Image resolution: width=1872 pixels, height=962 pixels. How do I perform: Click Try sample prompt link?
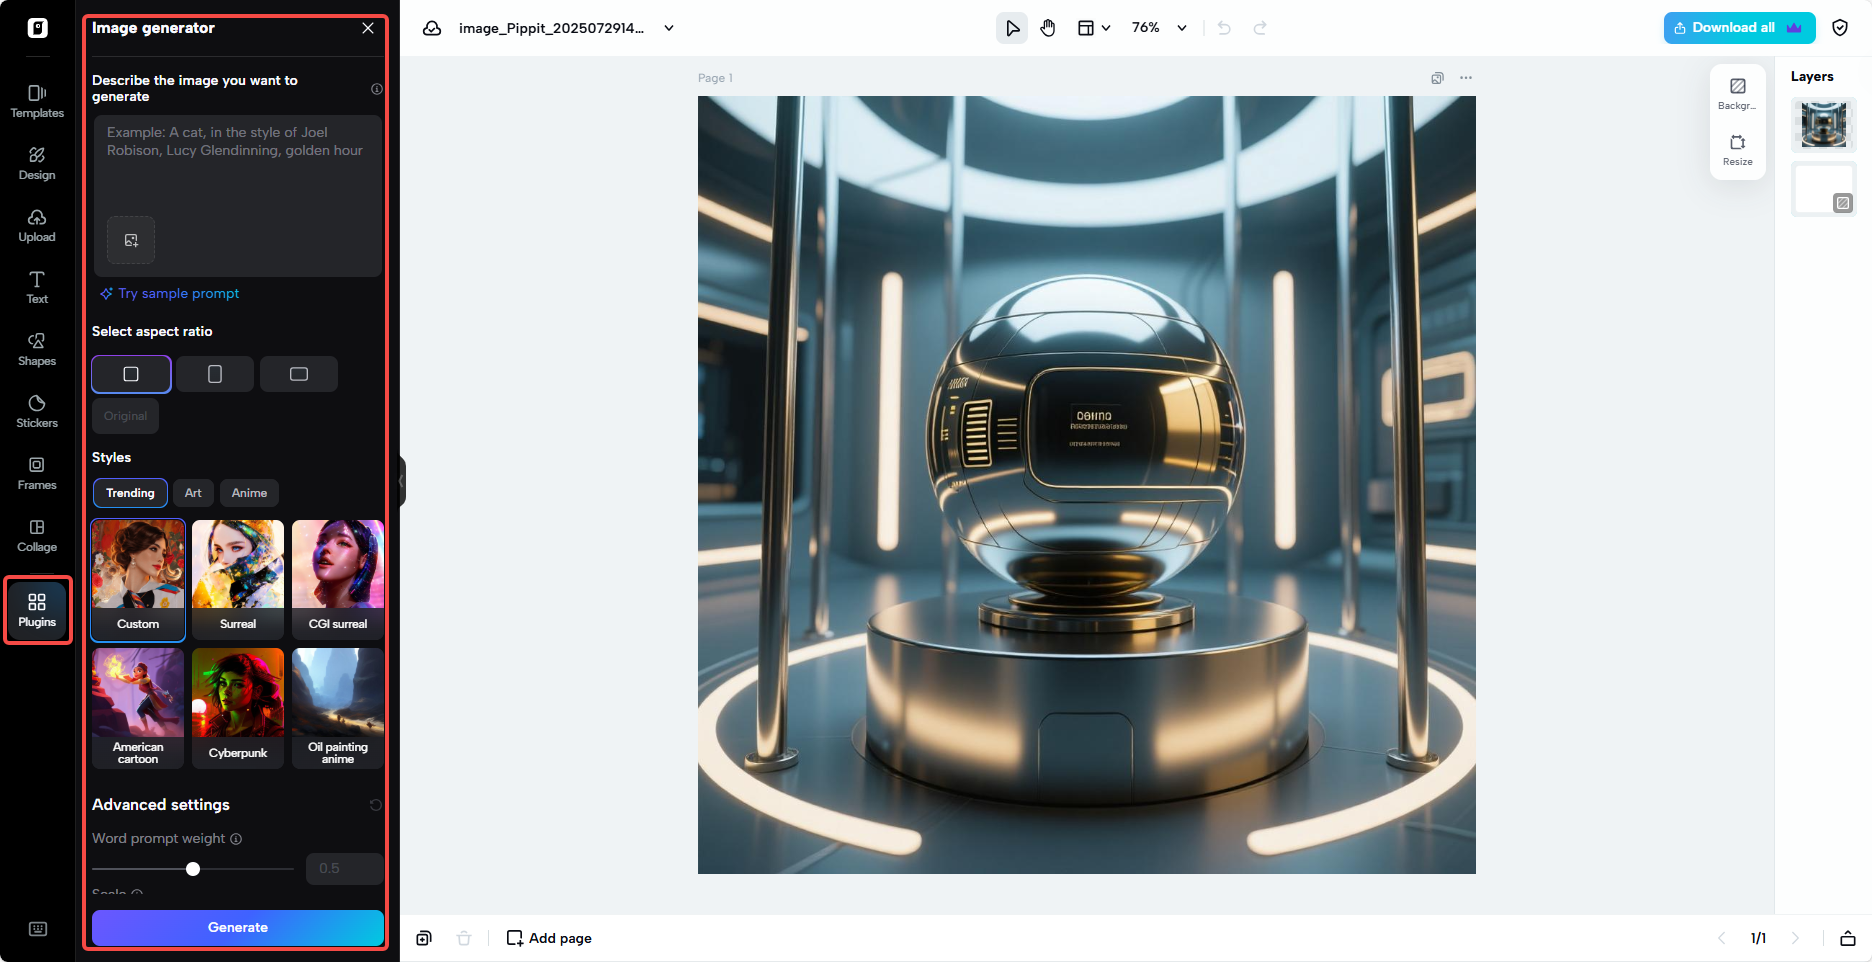tap(170, 293)
